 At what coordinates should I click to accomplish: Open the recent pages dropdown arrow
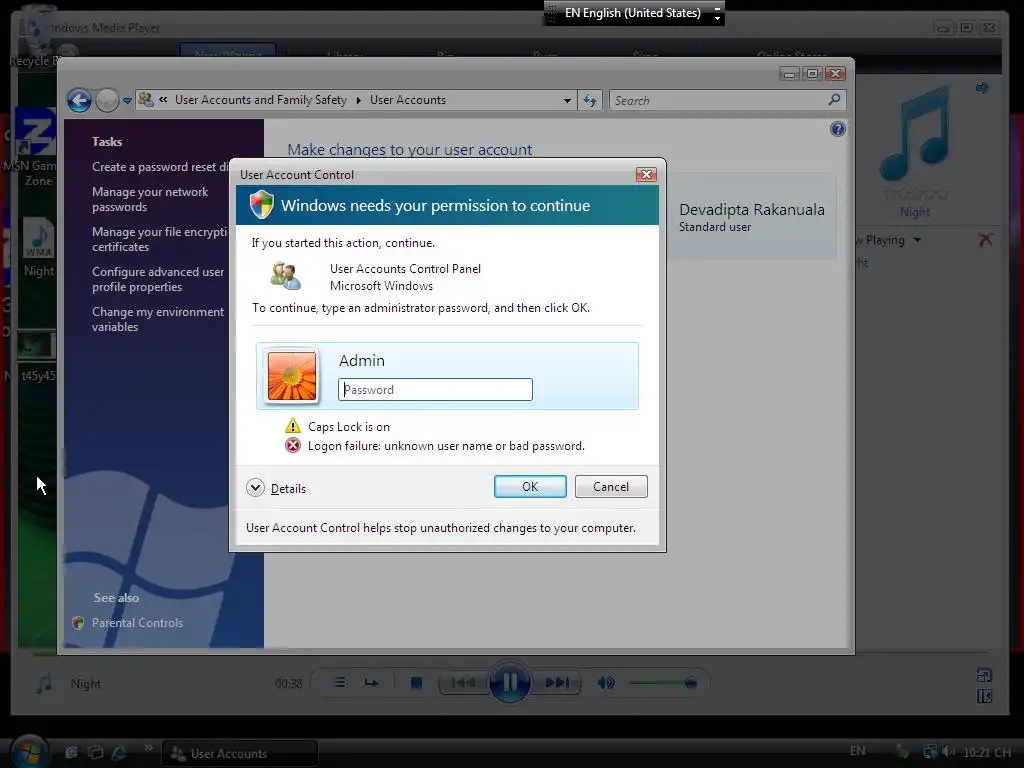click(x=127, y=101)
